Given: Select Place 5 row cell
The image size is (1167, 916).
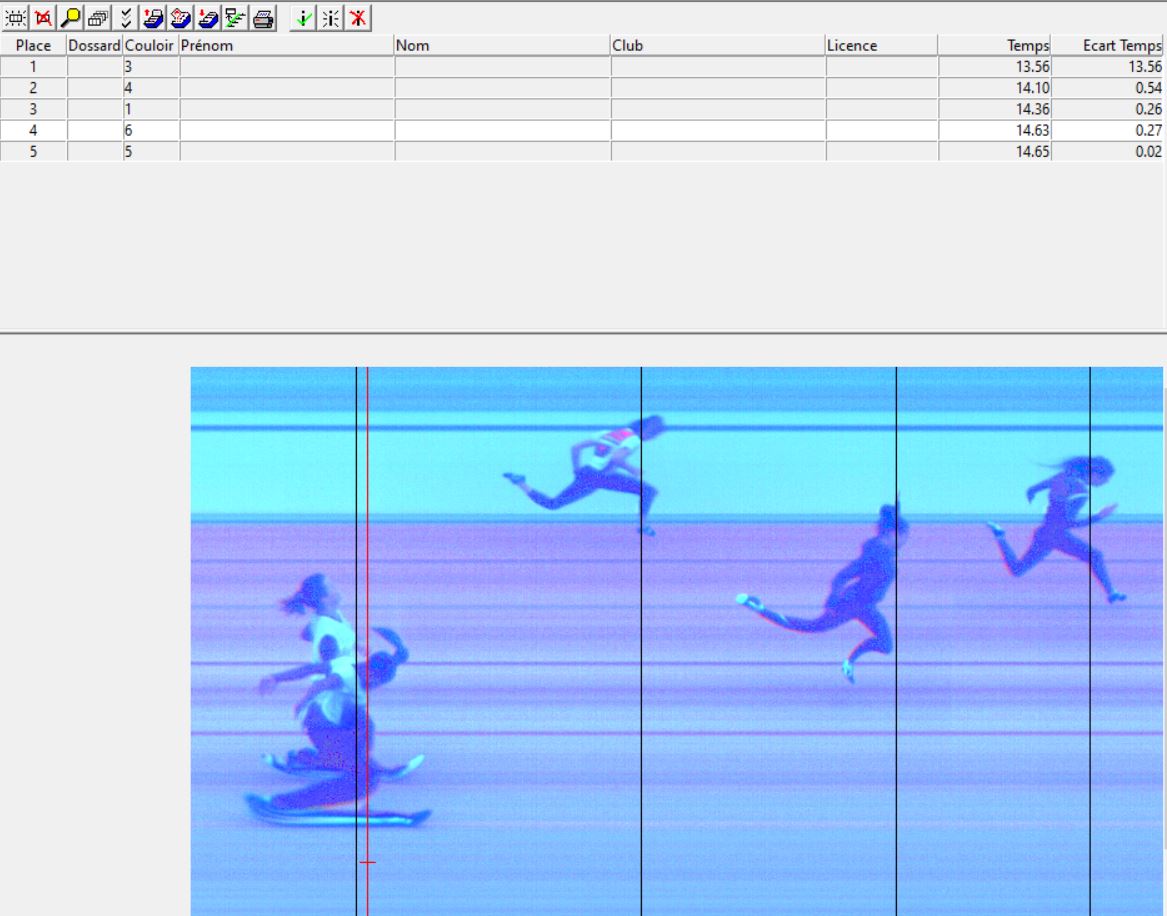Looking at the screenshot, I should [x=33, y=152].
